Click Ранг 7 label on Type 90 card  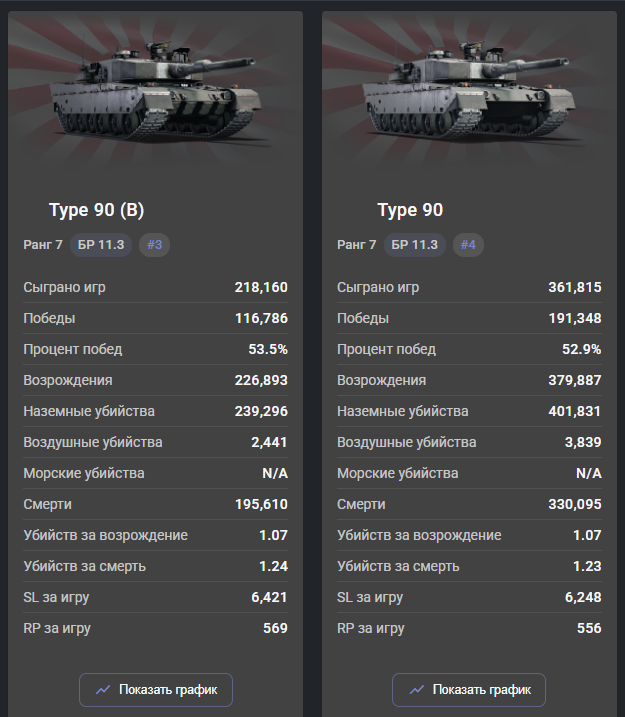[x=357, y=245]
